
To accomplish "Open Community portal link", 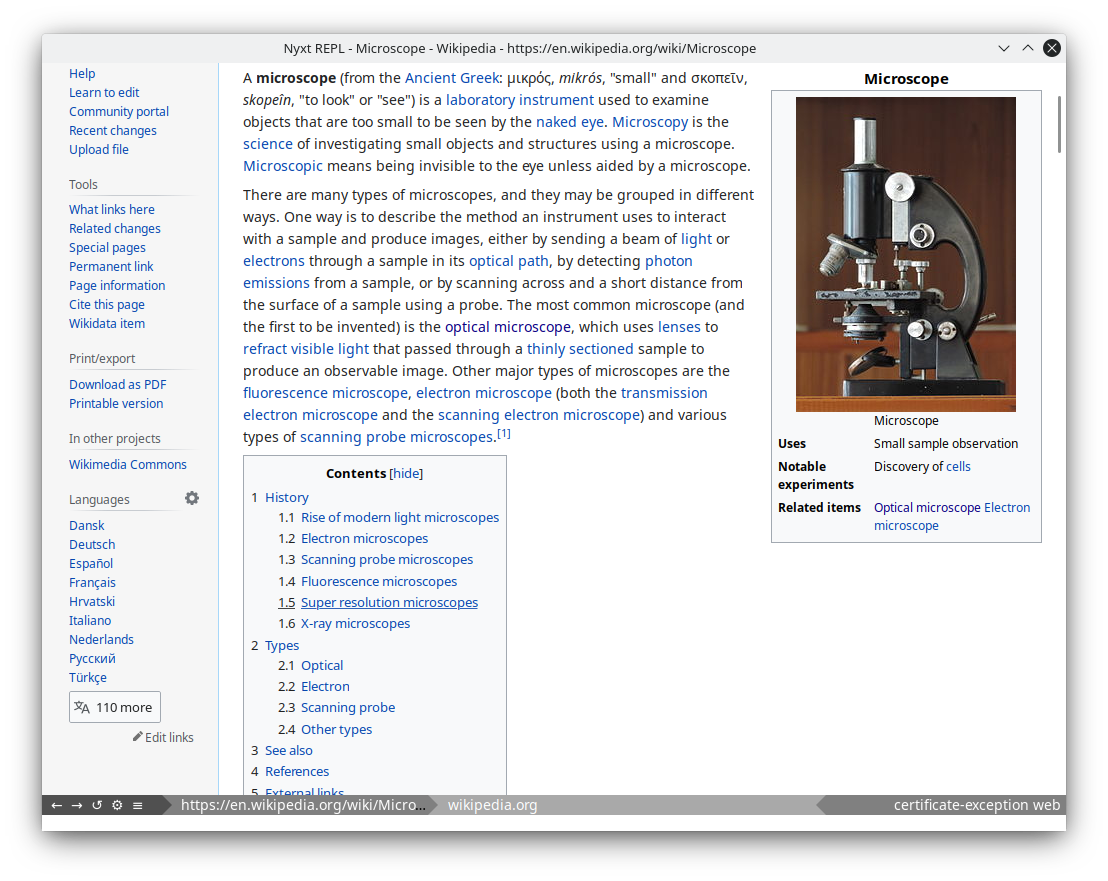I will point(119,112).
